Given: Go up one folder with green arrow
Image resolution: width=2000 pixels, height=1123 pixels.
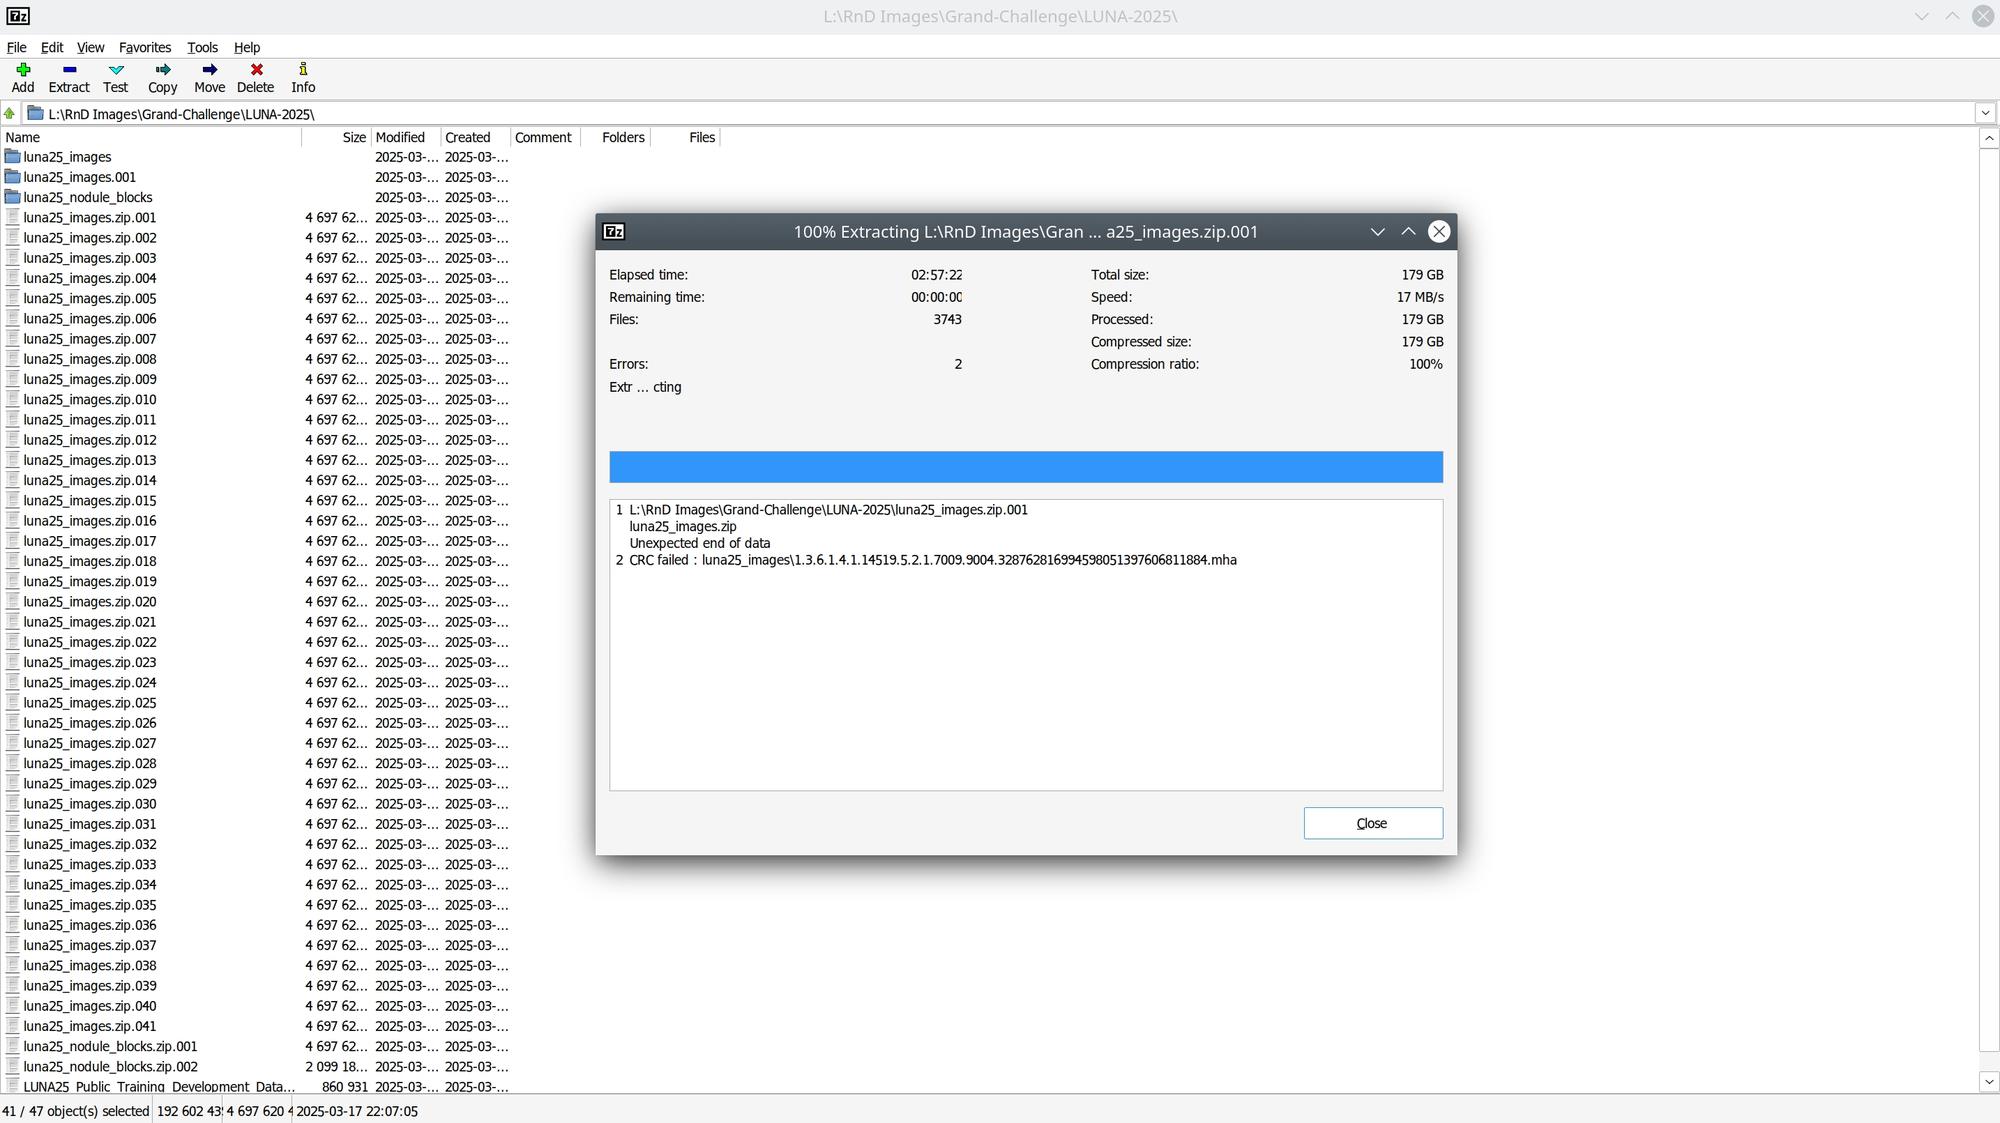Looking at the screenshot, I should point(10,114).
